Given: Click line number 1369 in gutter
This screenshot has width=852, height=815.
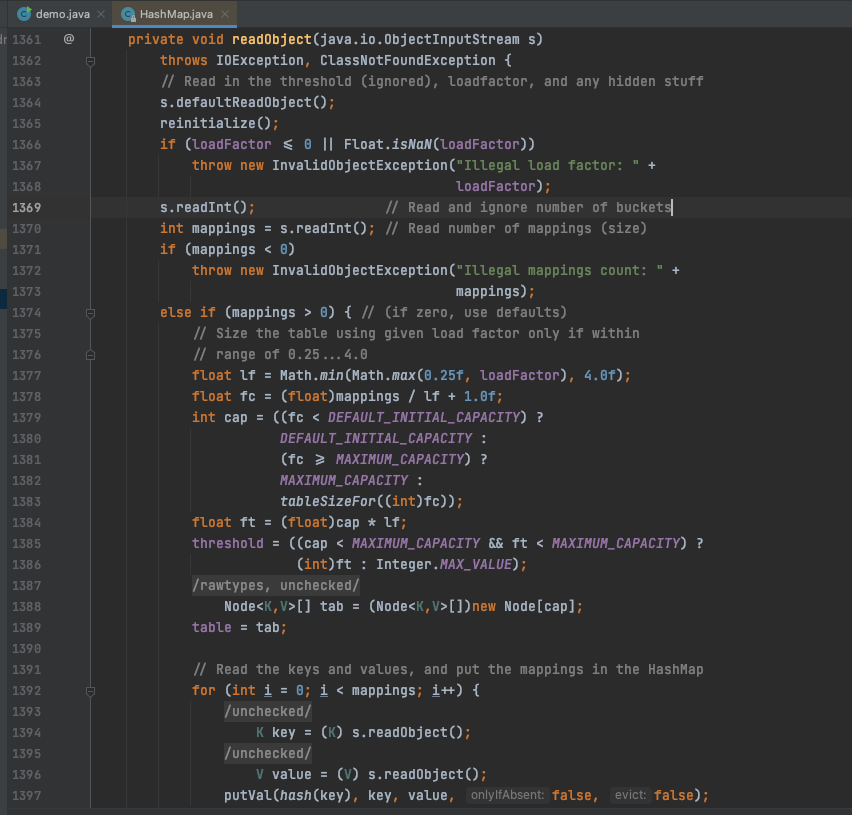Looking at the screenshot, I should [27, 208].
